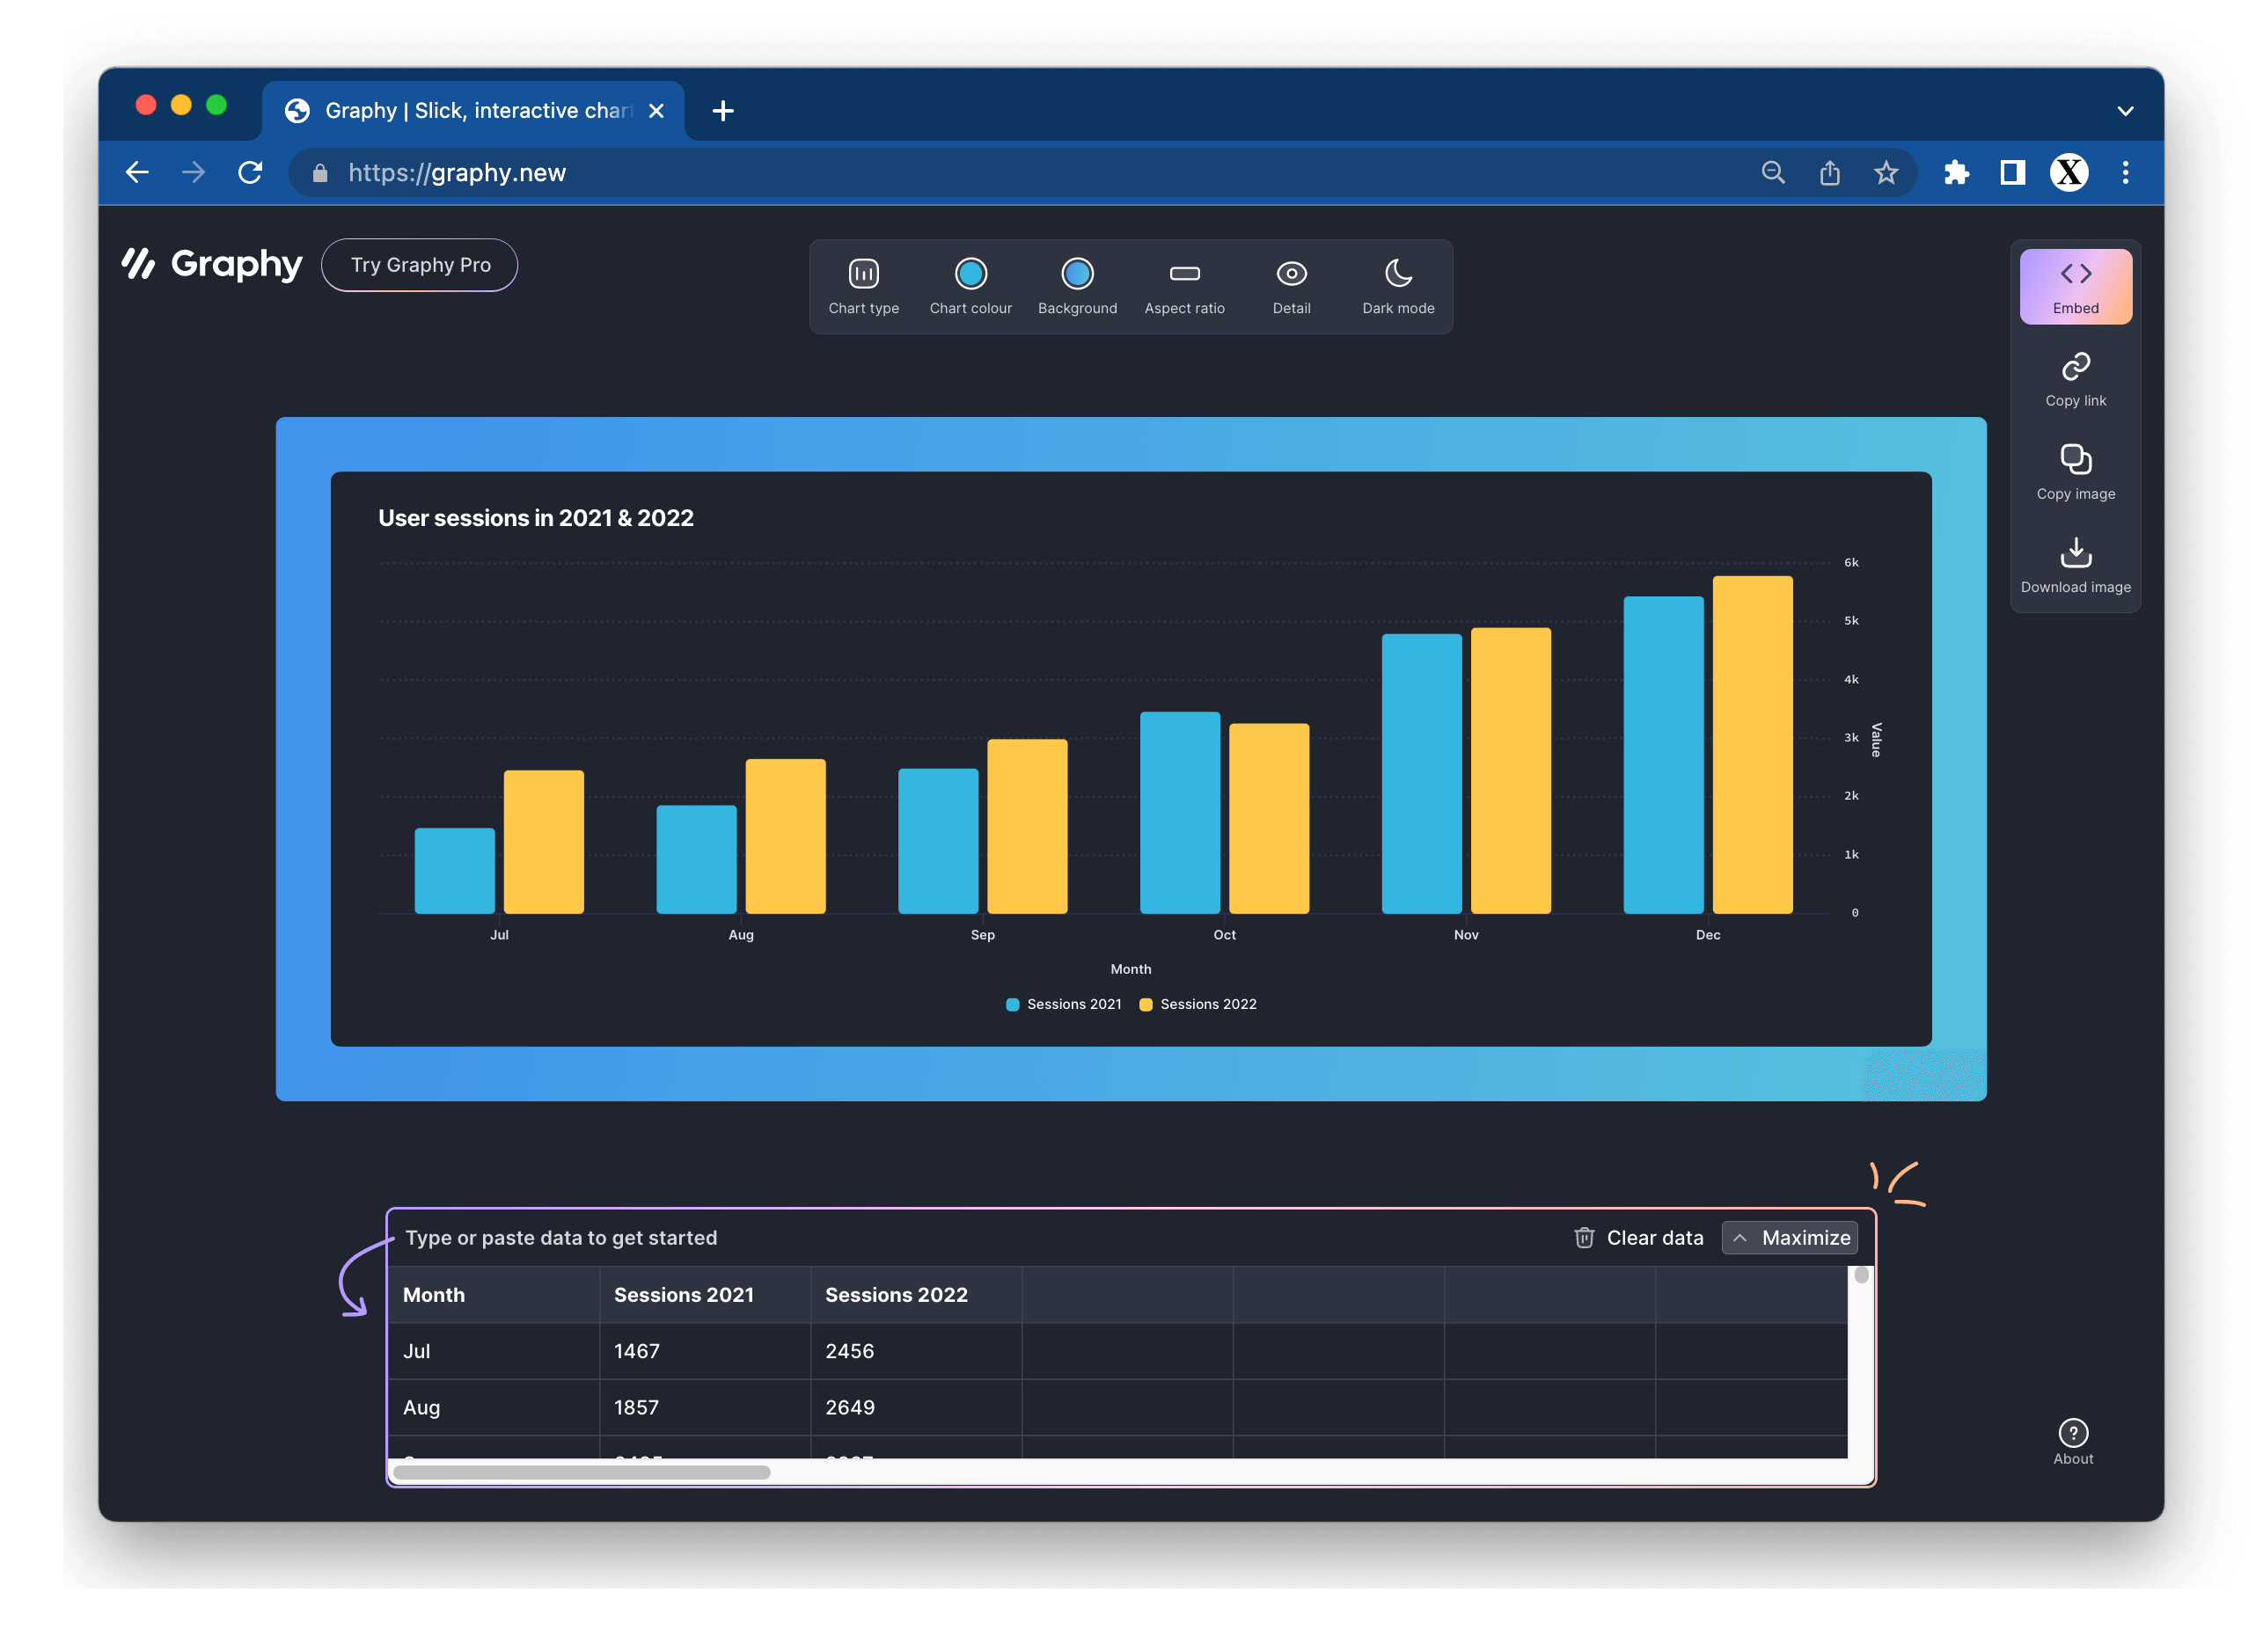Toggle the Detail eye option

tap(1291, 285)
